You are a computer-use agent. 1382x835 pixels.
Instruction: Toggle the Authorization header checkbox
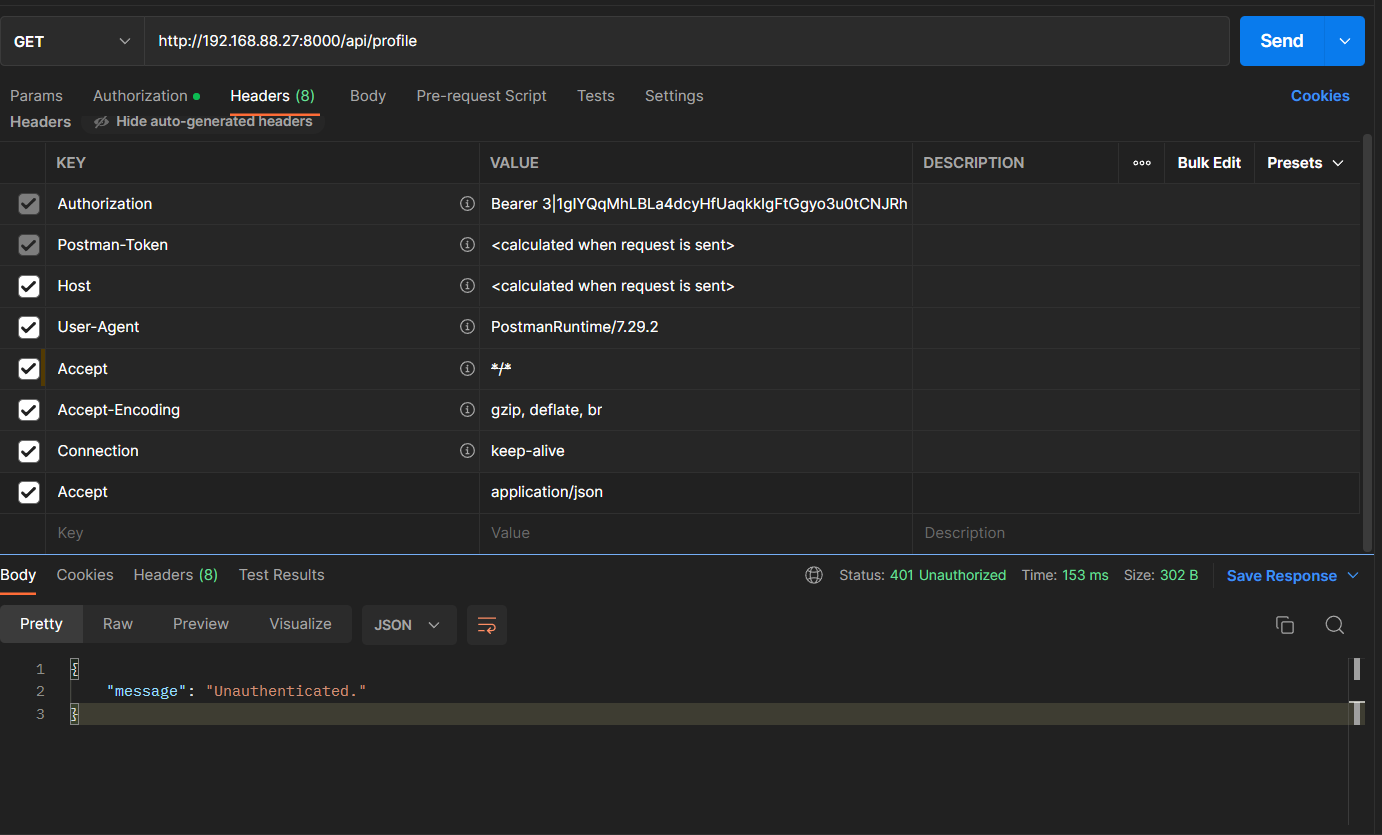29,204
